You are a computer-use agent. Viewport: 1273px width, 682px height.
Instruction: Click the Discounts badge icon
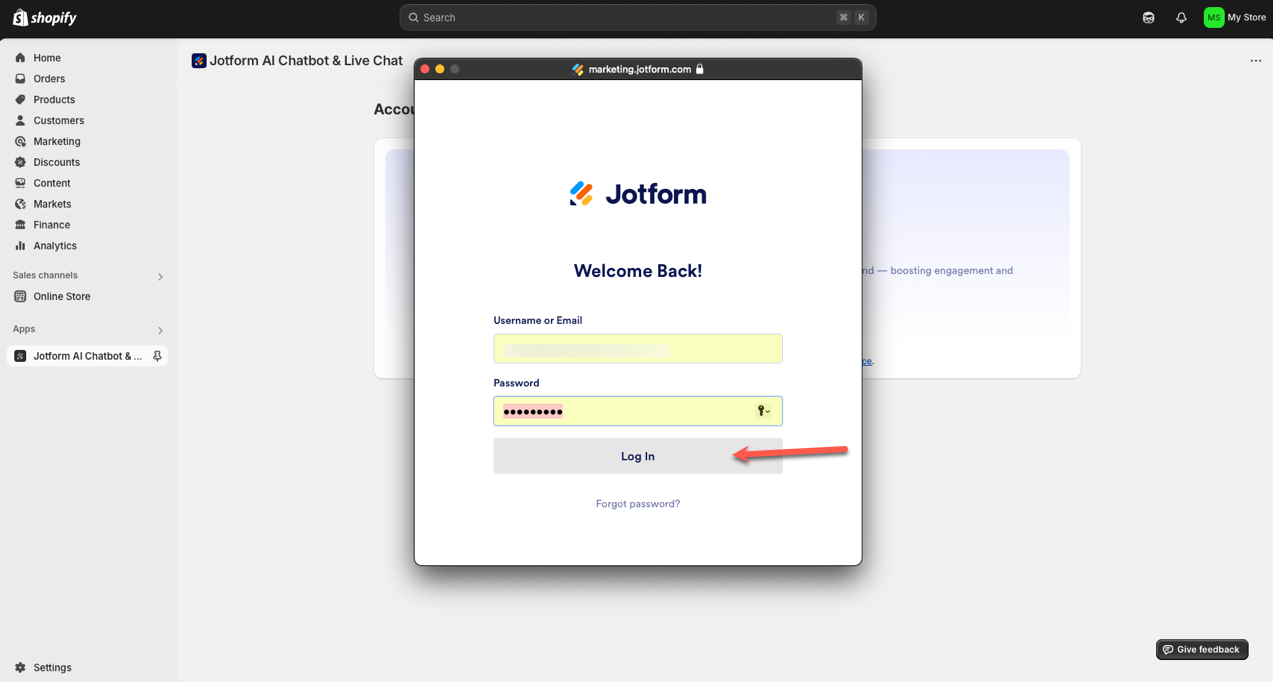click(x=20, y=162)
